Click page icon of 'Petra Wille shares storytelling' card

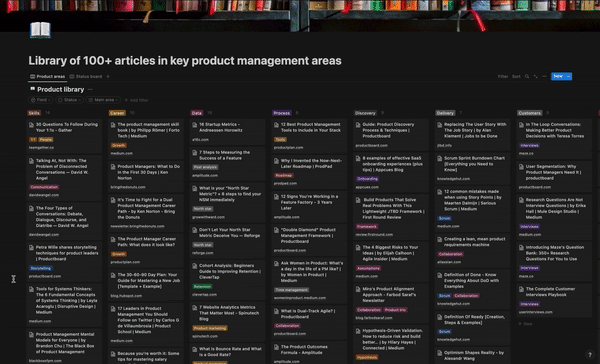pyautogui.click(x=31, y=248)
